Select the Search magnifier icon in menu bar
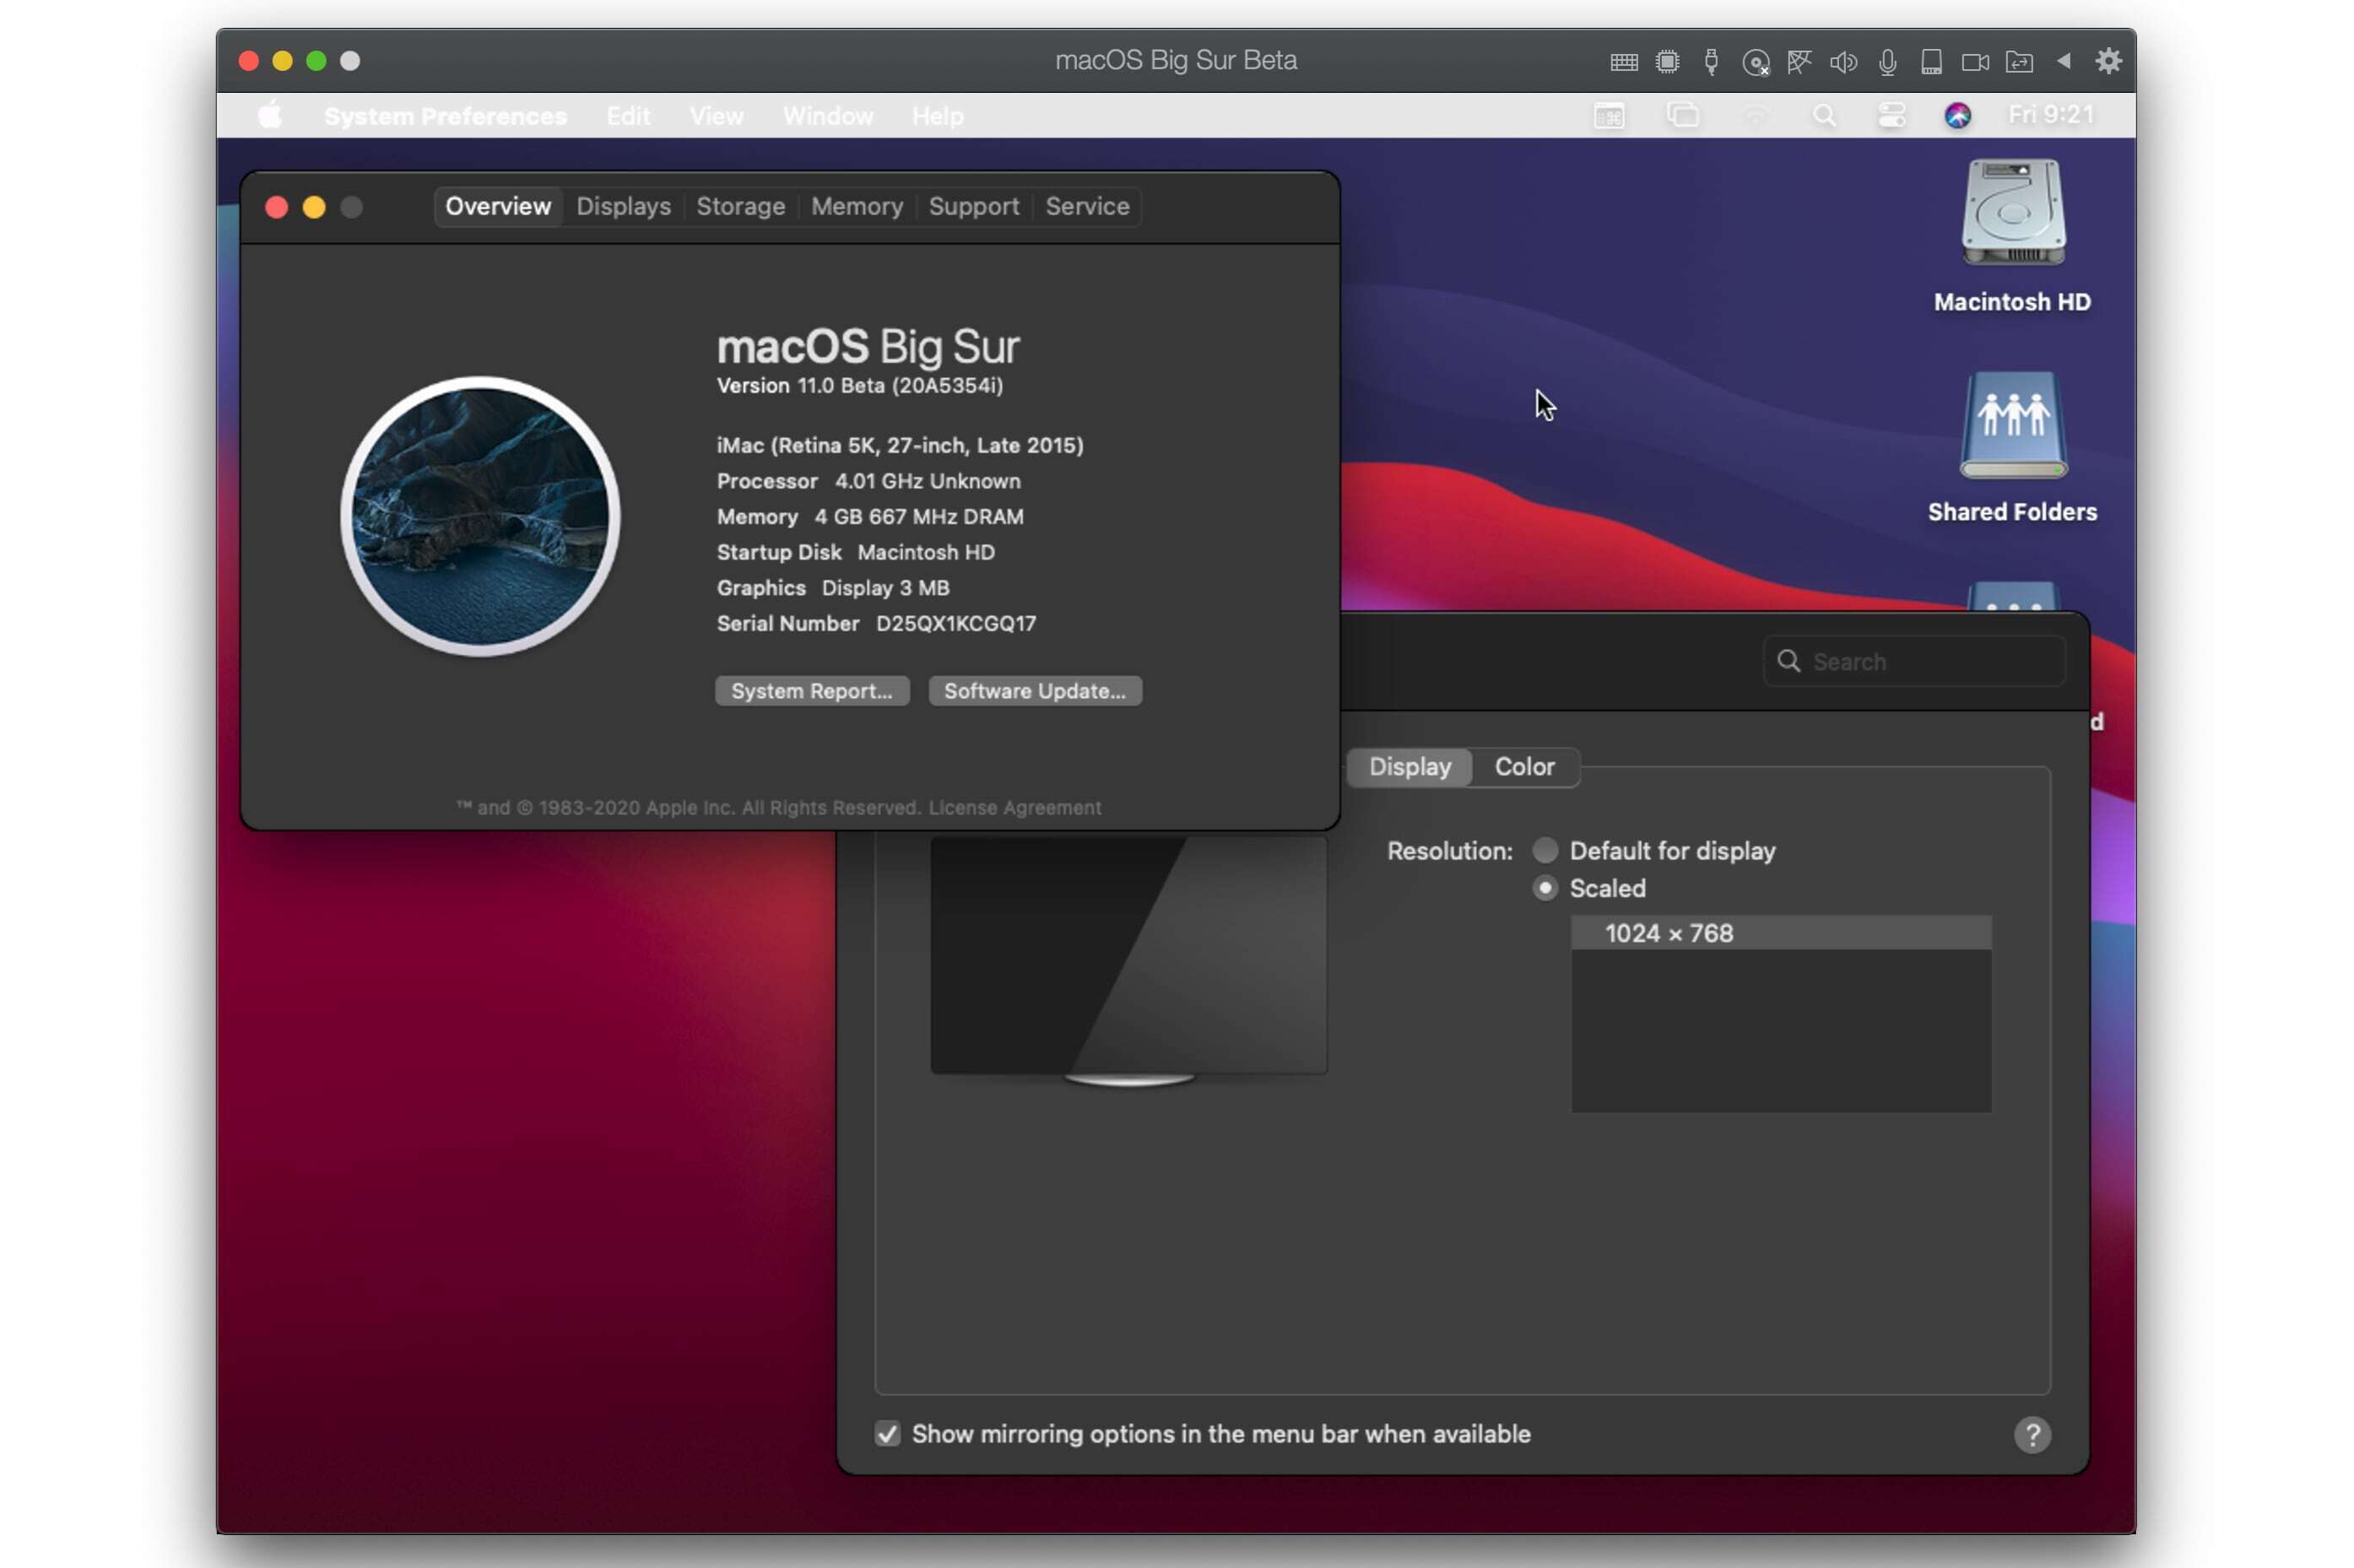Image resolution: width=2354 pixels, height=1568 pixels. click(1826, 114)
